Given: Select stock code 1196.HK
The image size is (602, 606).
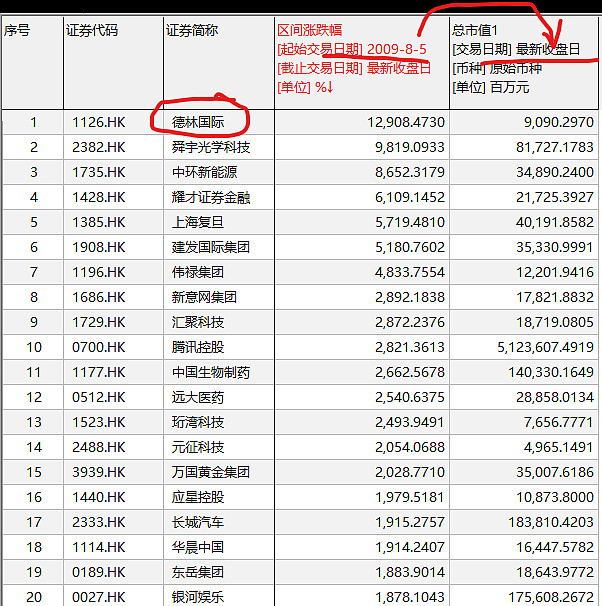Looking at the screenshot, I should [x=99, y=272].
